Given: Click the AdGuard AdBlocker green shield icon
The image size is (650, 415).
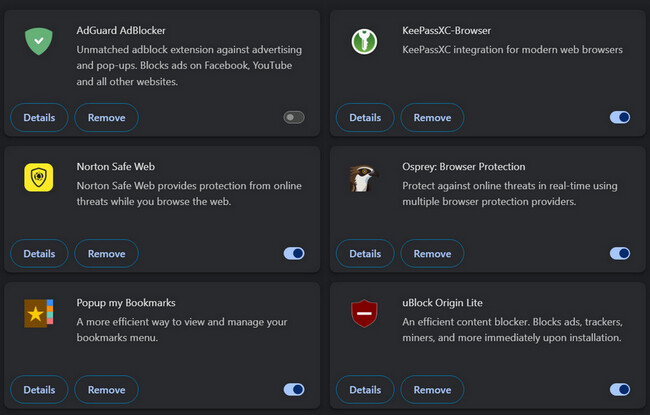Looking at the screenshot, I should coord(38,41).
